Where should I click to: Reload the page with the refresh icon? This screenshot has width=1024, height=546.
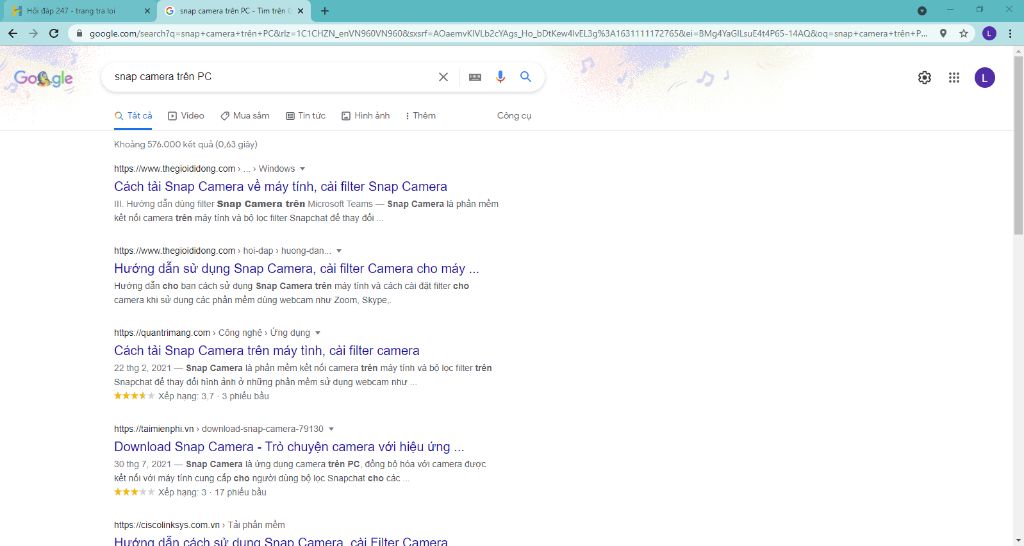54,33
